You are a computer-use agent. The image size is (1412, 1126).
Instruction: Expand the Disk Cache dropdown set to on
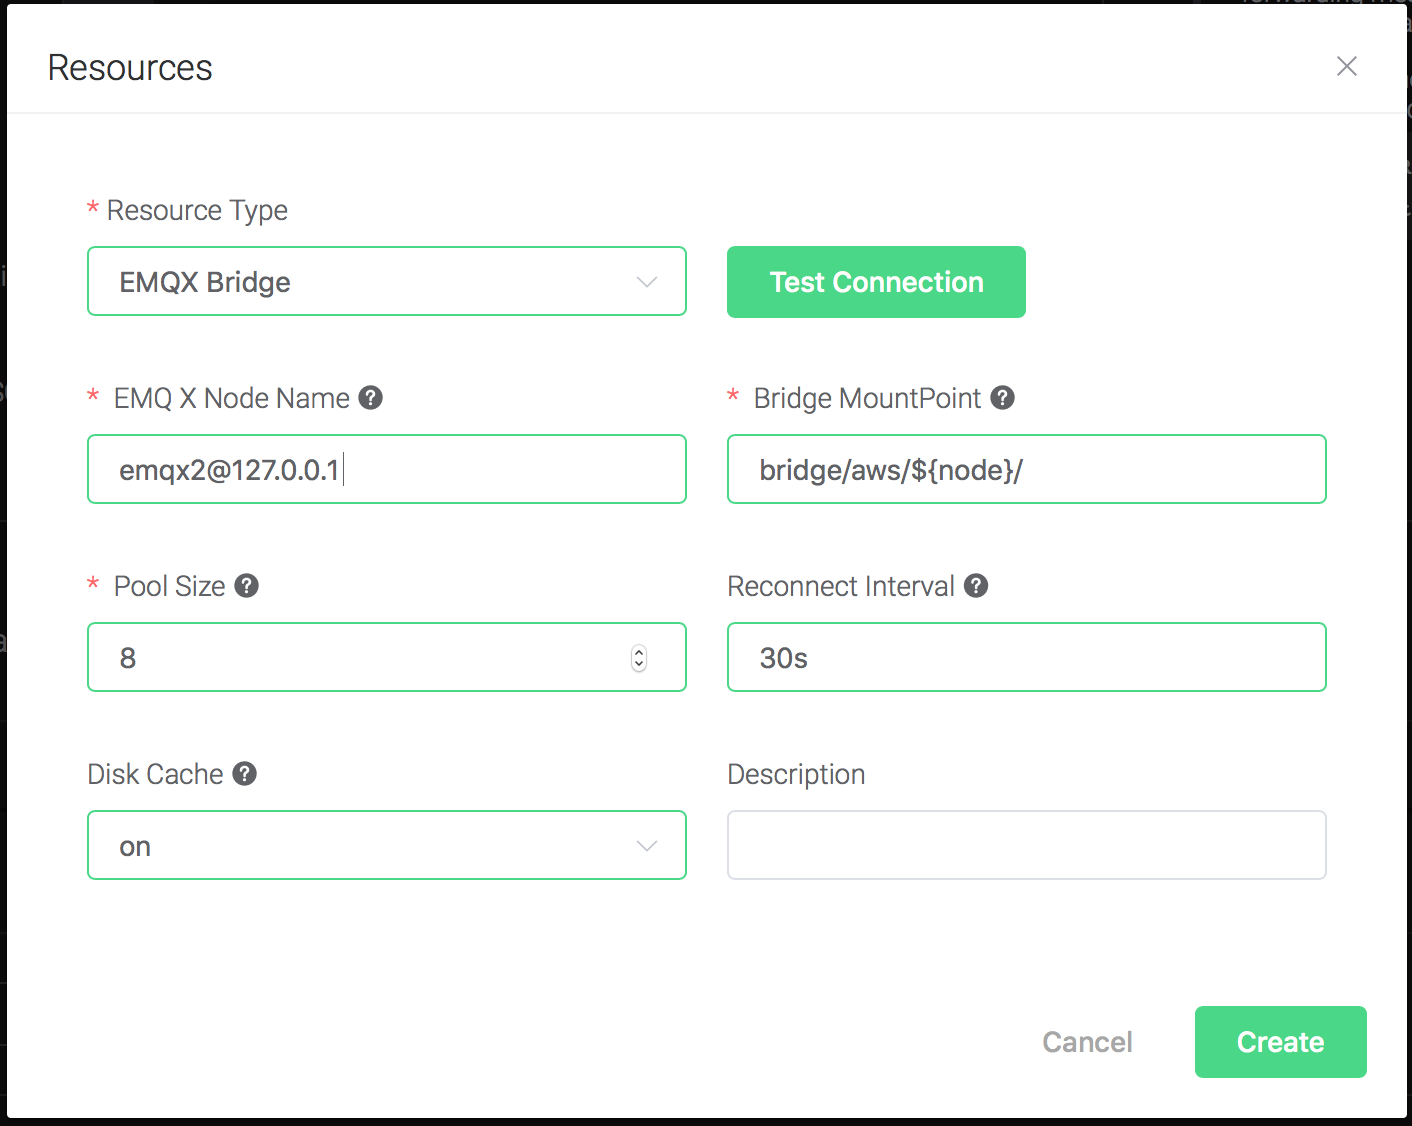pos(387,845)
